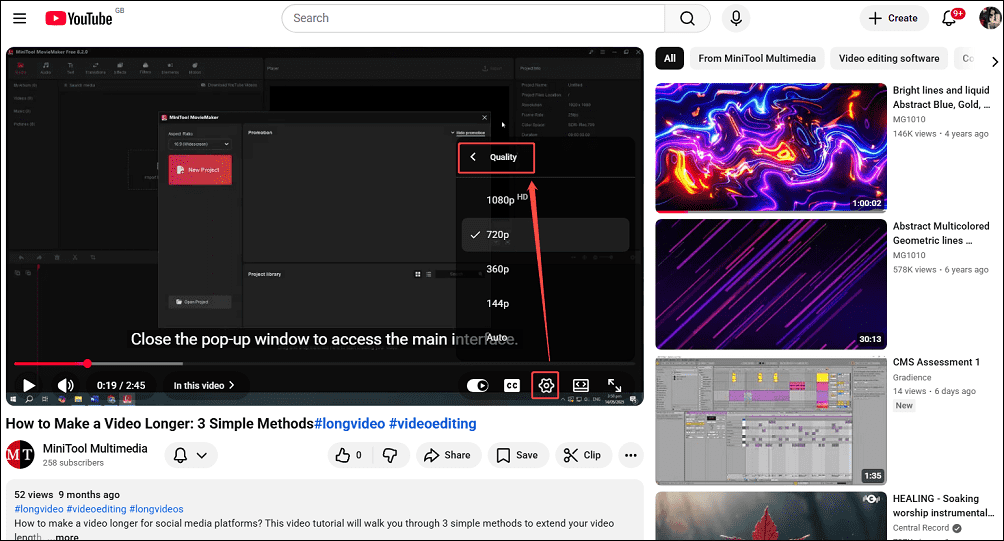Open the notifications bell in the header
Image resolution: width=1004 pixels, height=541 pixels.
[x=949, y=18]
